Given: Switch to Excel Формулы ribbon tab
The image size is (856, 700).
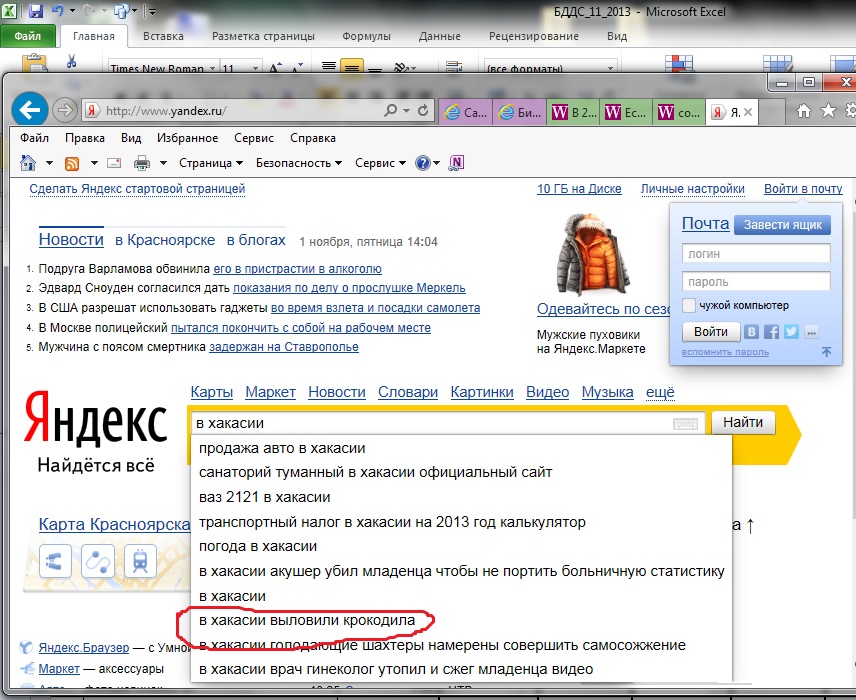Looking at the screenshot, I should pos(366,36).
